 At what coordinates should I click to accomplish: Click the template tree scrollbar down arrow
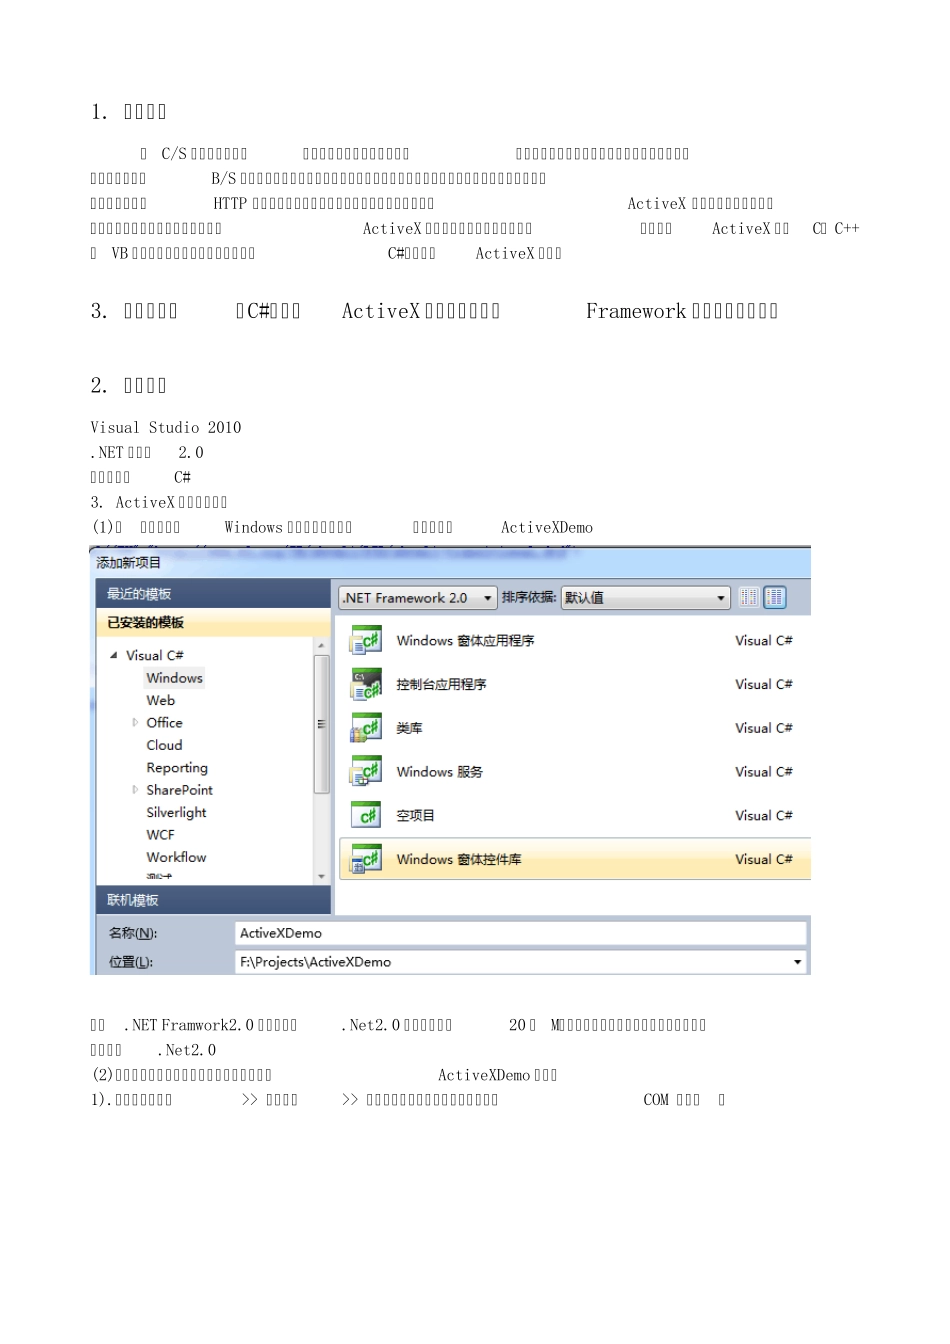click(321, 877)
